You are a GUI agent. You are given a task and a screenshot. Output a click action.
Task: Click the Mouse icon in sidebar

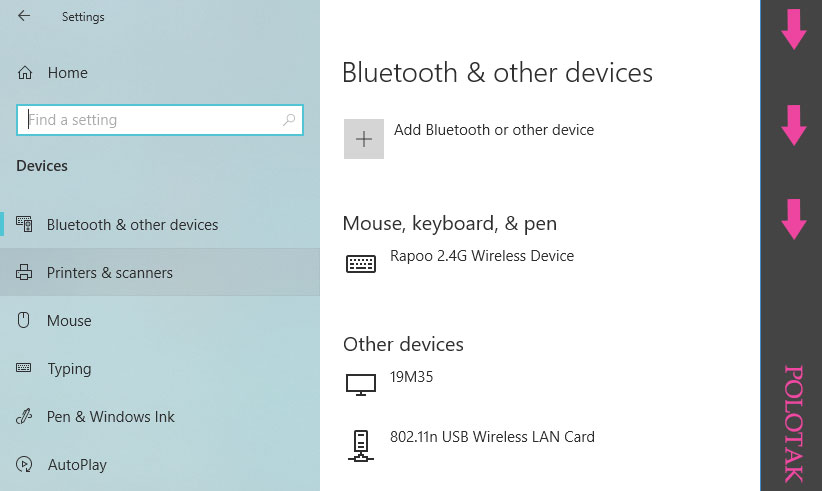coord(24,320)
